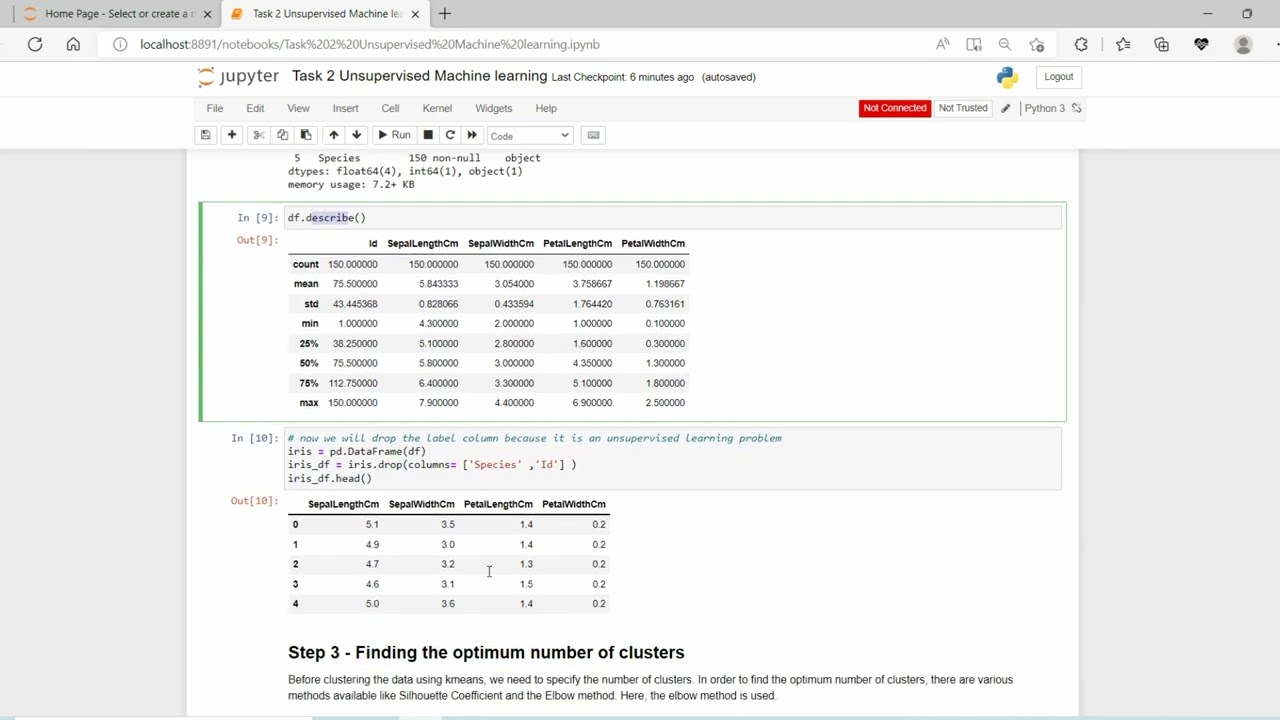Move selected cell up
The width and height of the screenshot is (1280, 720).
[333, 135]
